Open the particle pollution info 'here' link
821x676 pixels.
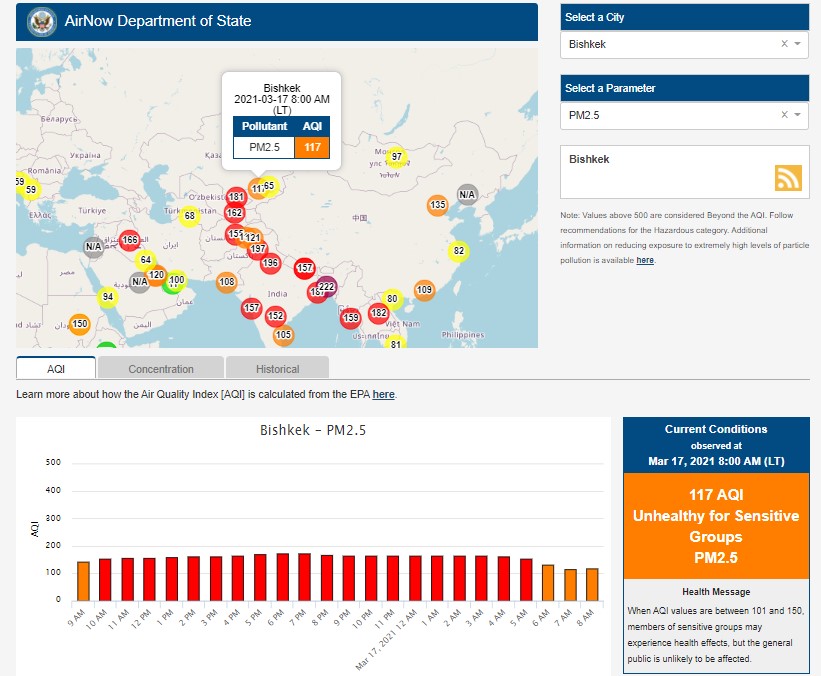click(x=645, y=260)
